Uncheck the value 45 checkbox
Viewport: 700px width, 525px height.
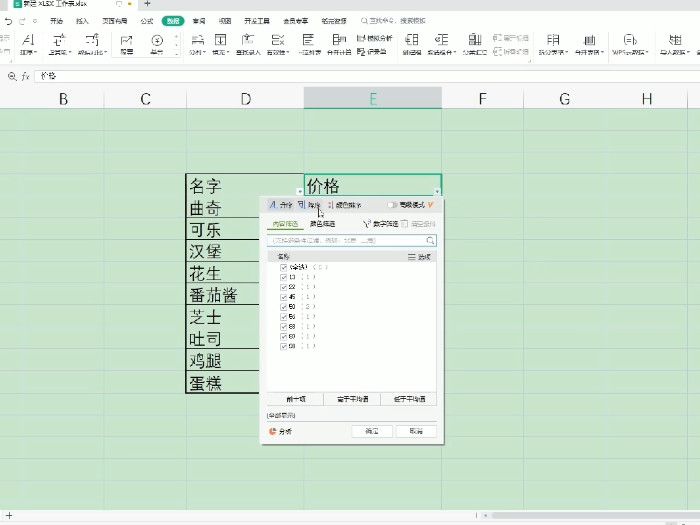tap(283, 297)
